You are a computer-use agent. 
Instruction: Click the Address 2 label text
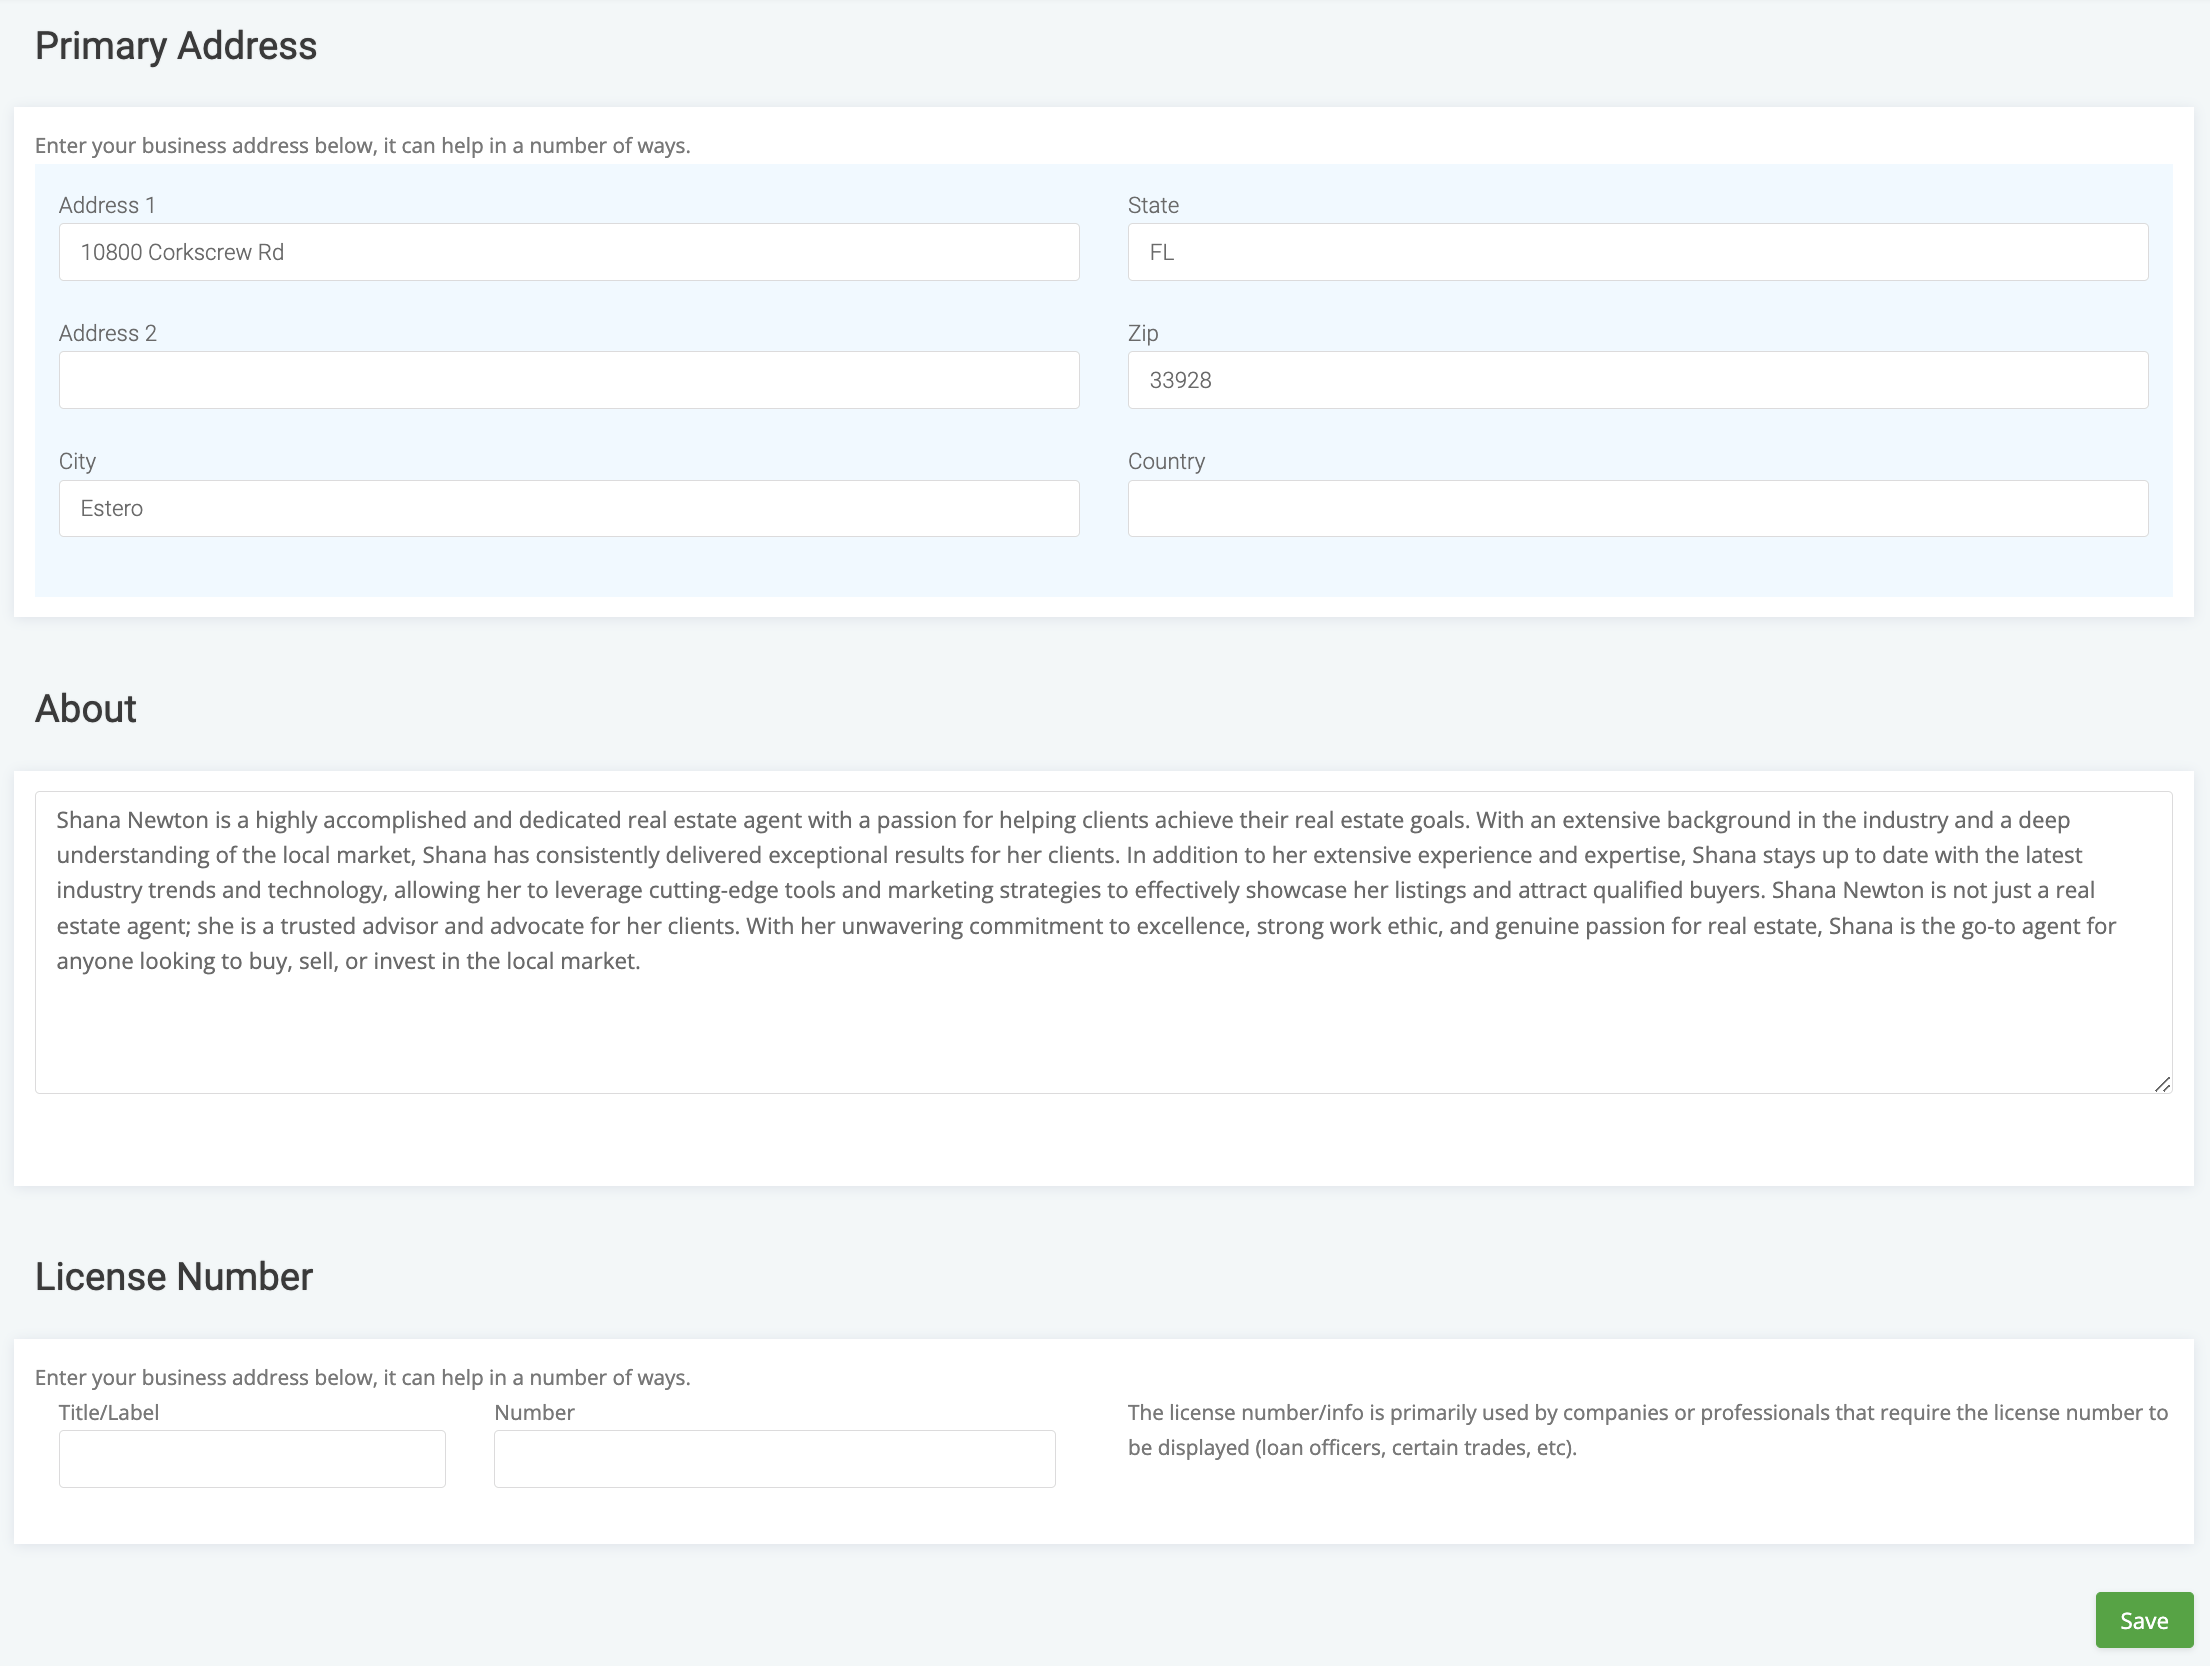[107, 333]
